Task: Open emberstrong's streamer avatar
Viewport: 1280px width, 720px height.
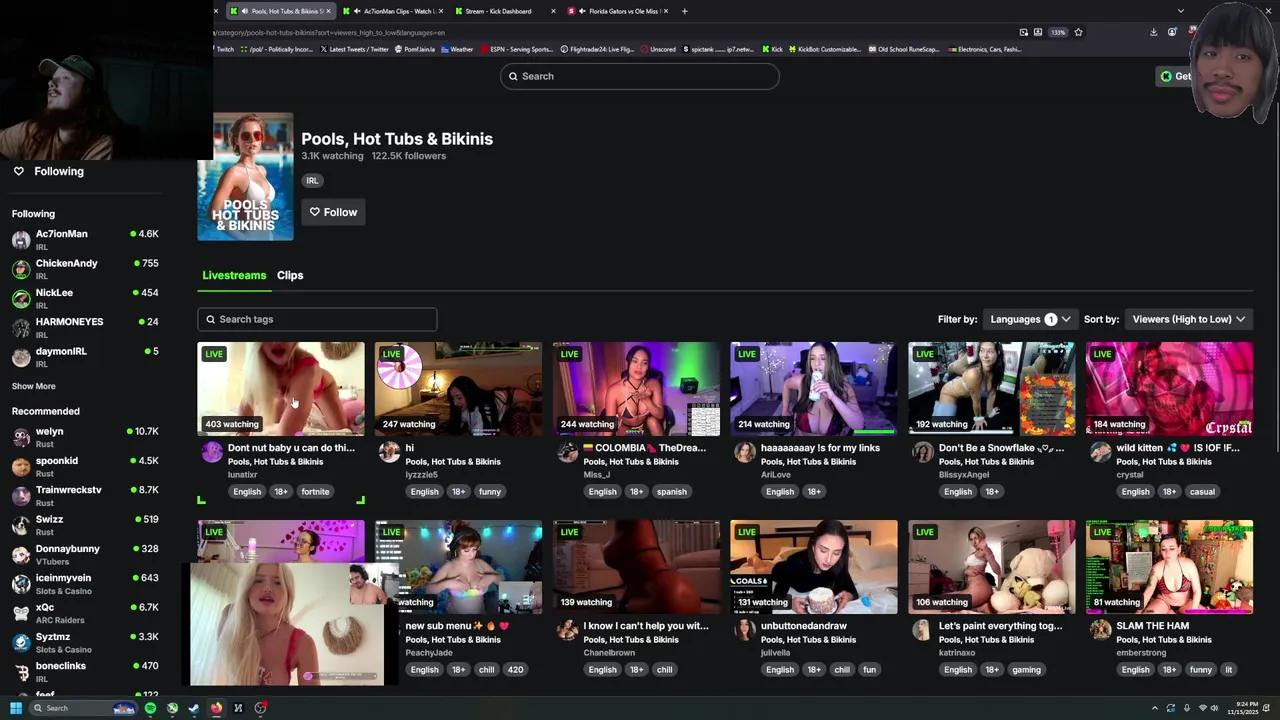Action: click(x=1100, y=631)
